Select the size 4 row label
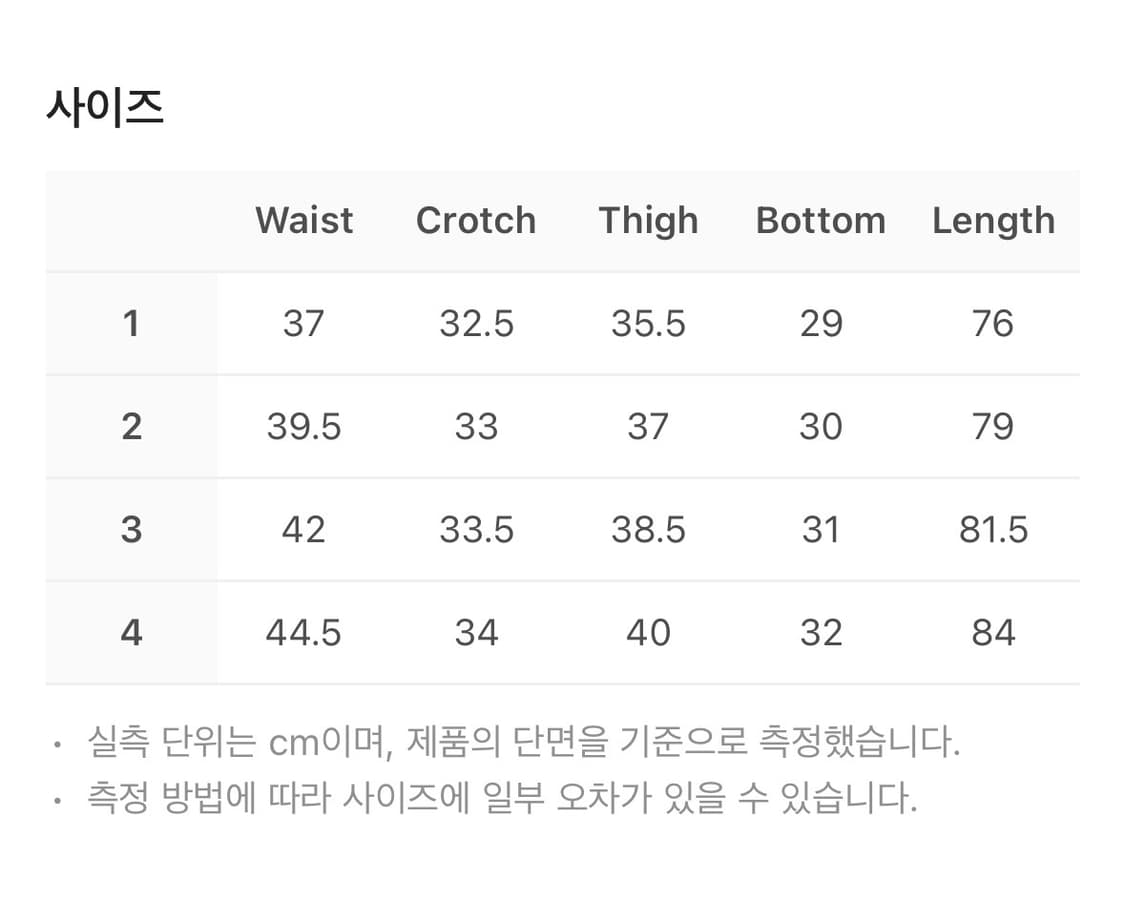The height and width of the screenshot is (906, 1125). [x=131, y=633]
